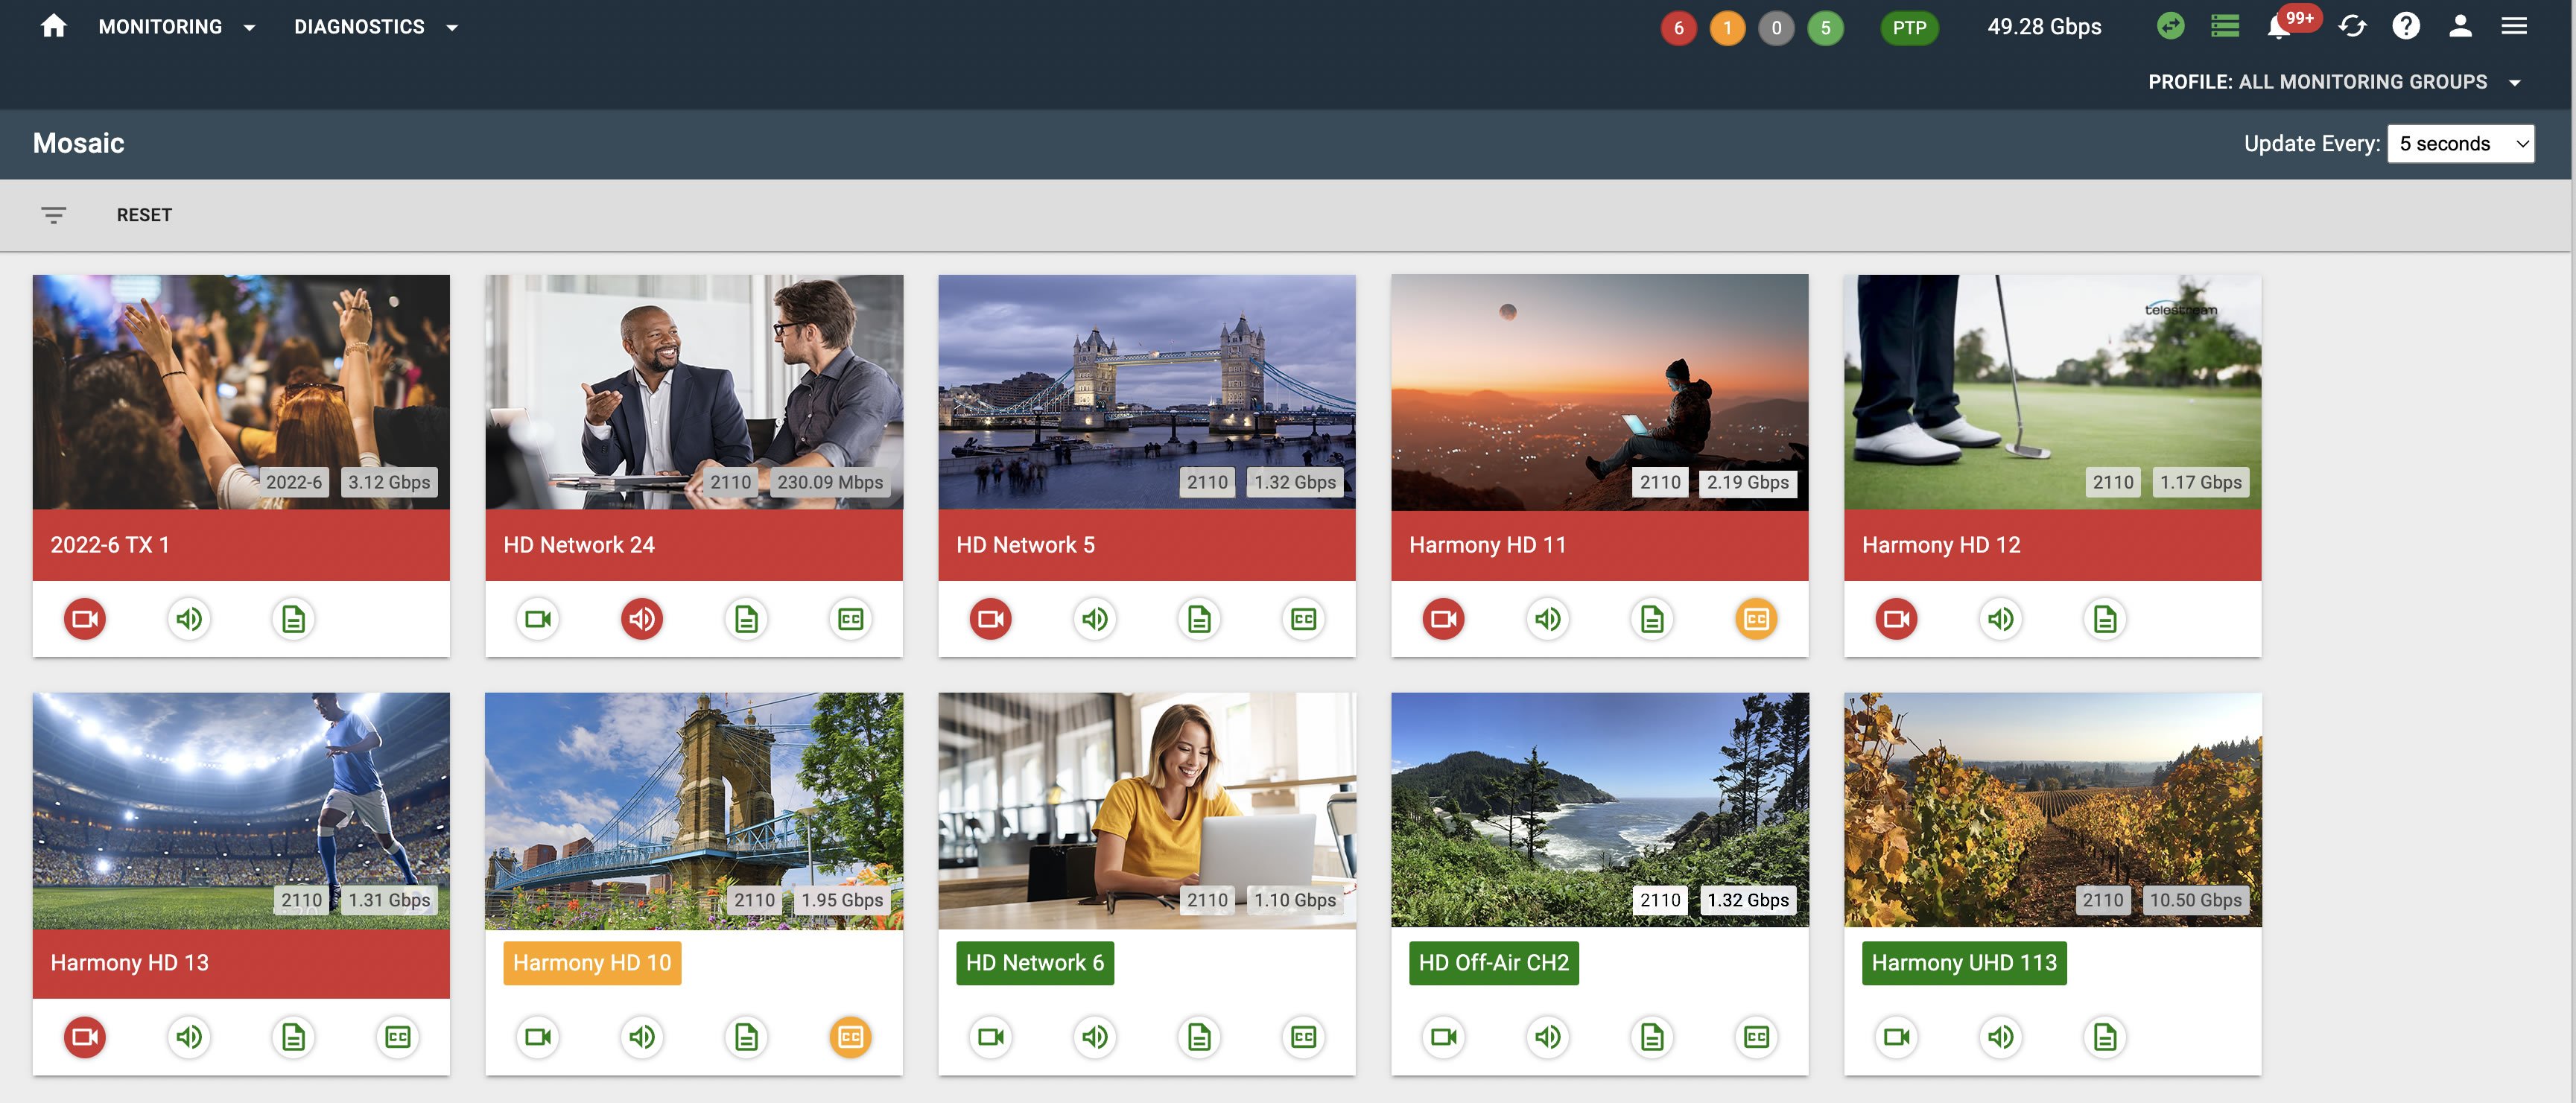Open the hamburger menu icon
Viewport: 2576px width, 1103px height.
pyautogui.click(x=2514, y=26)
